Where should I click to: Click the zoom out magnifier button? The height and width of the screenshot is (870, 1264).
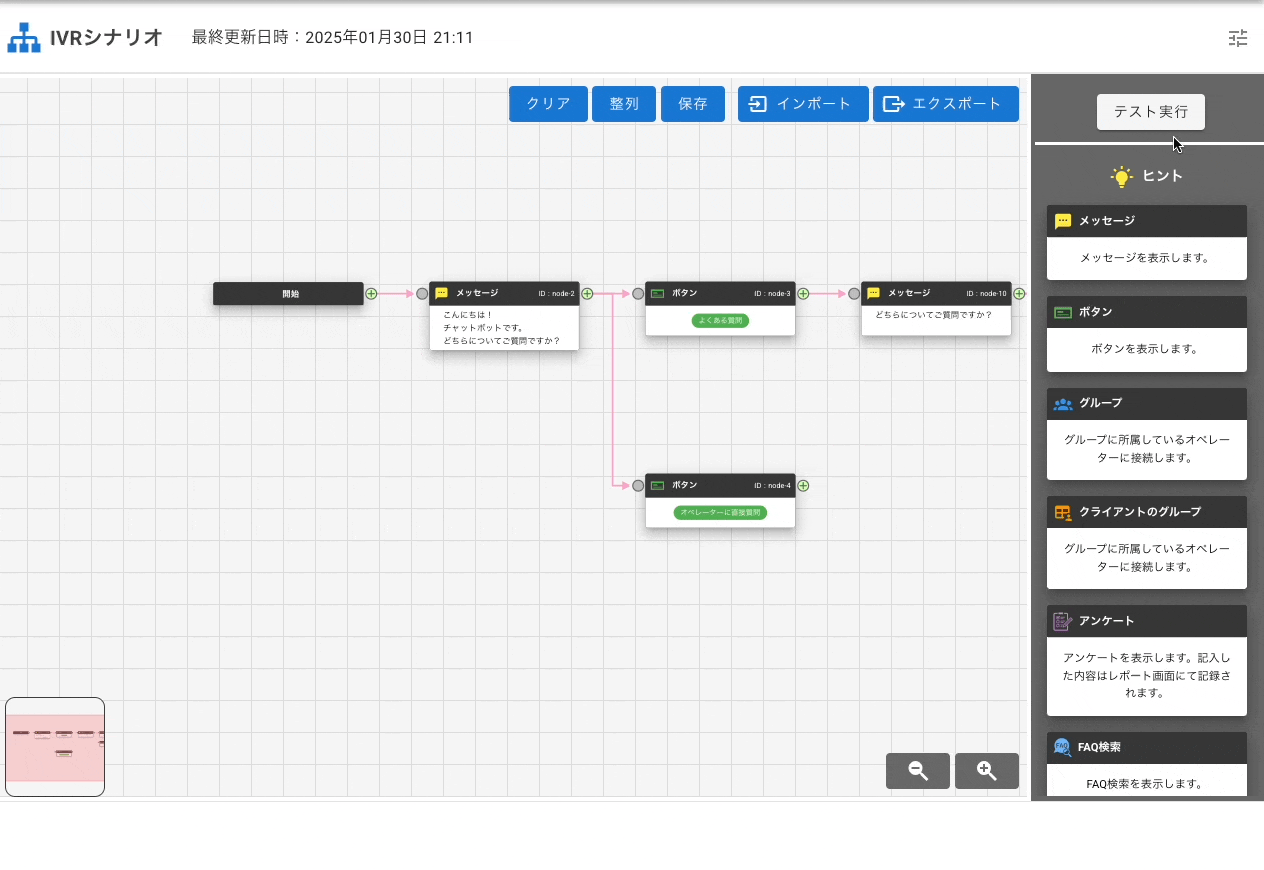pos(917,771)
